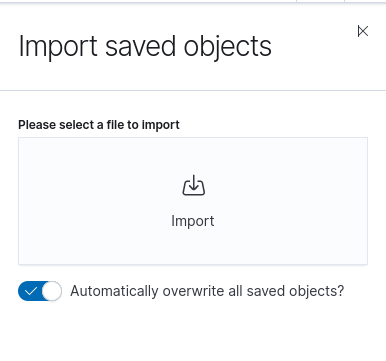Click the Automatically overwrite all saved objects label
Image resolution: width=386 pixels, height=361 pixels.
coord(207,291)
